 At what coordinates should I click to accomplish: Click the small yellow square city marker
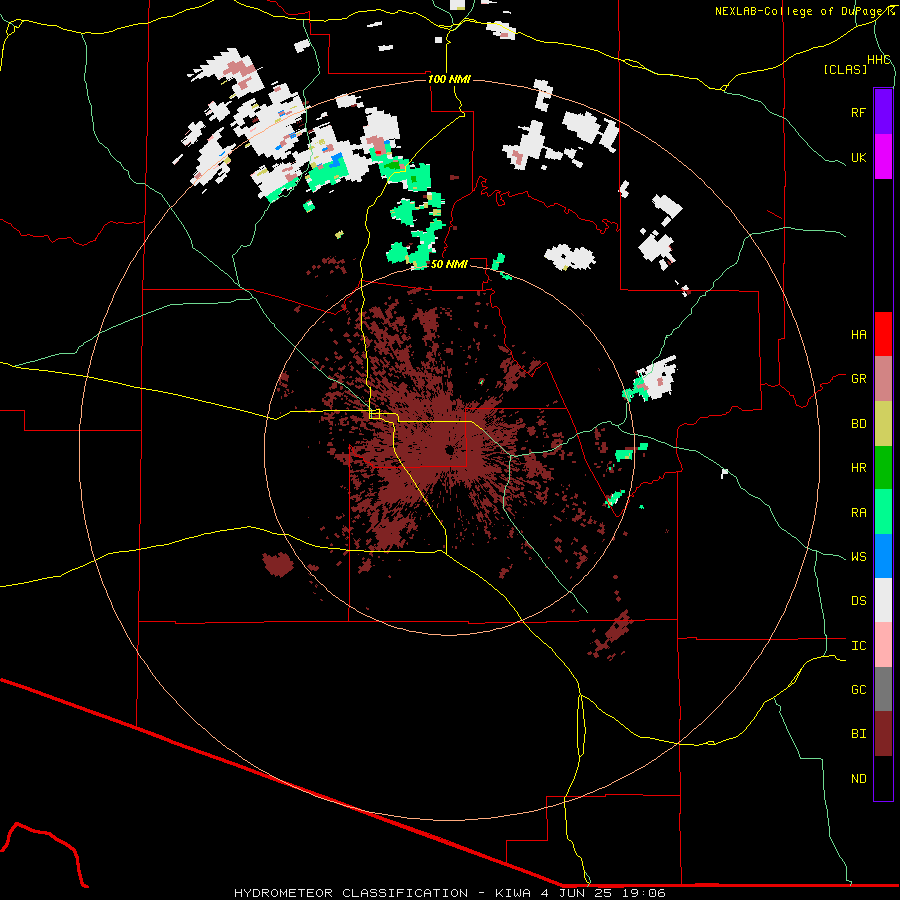point(375,414)
